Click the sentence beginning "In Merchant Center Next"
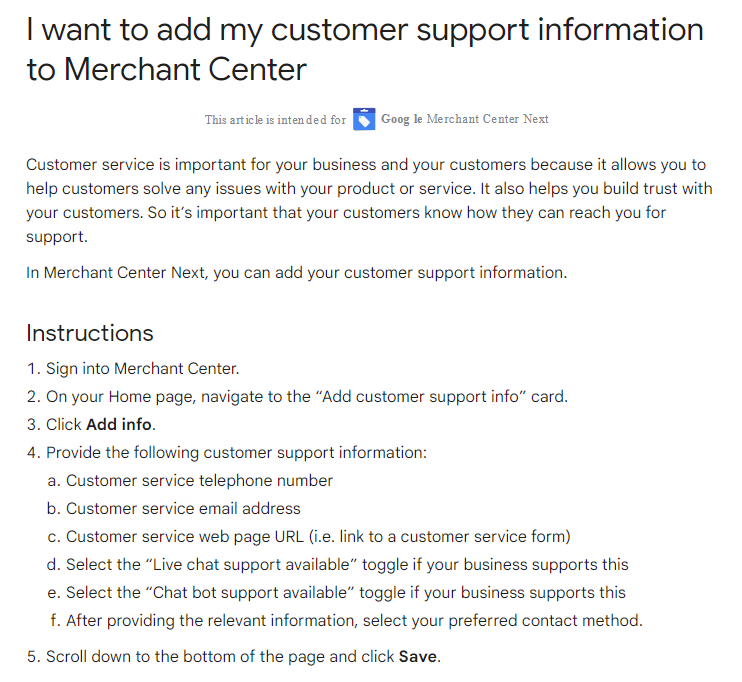The width and height of the screenshot is (742, 682). [x=296, y=272]
